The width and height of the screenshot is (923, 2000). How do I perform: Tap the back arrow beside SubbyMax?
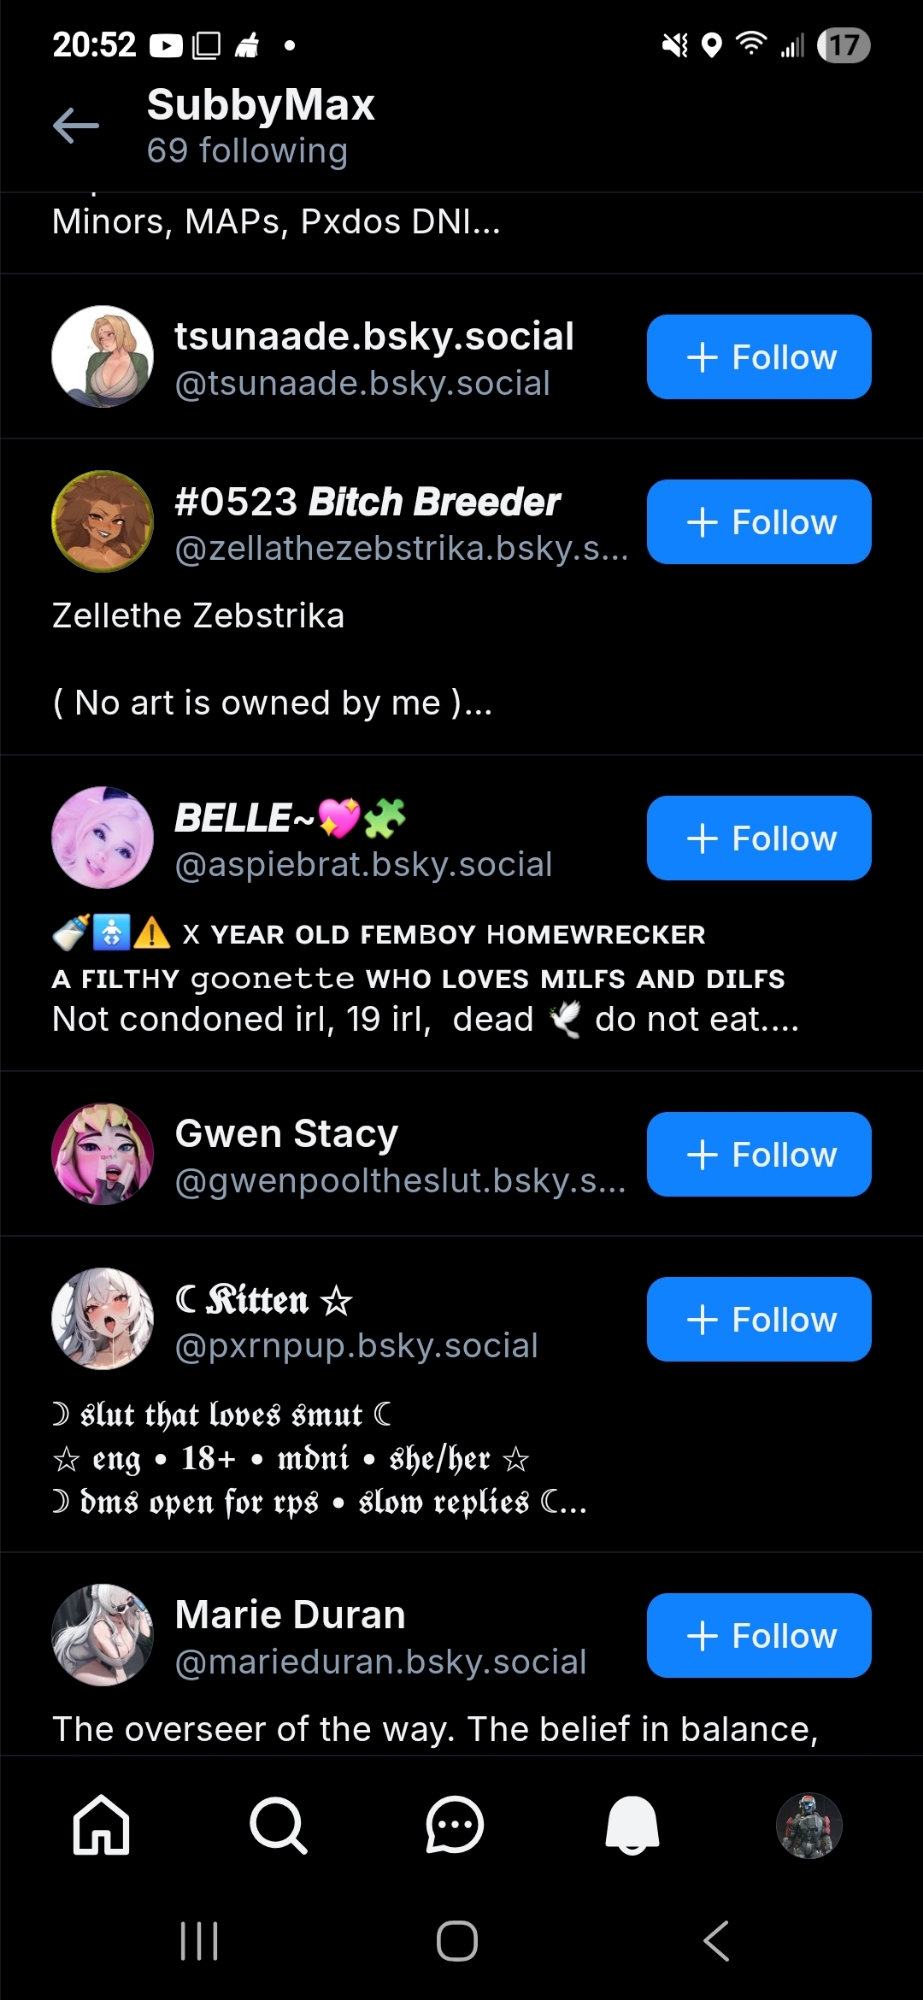76,125
